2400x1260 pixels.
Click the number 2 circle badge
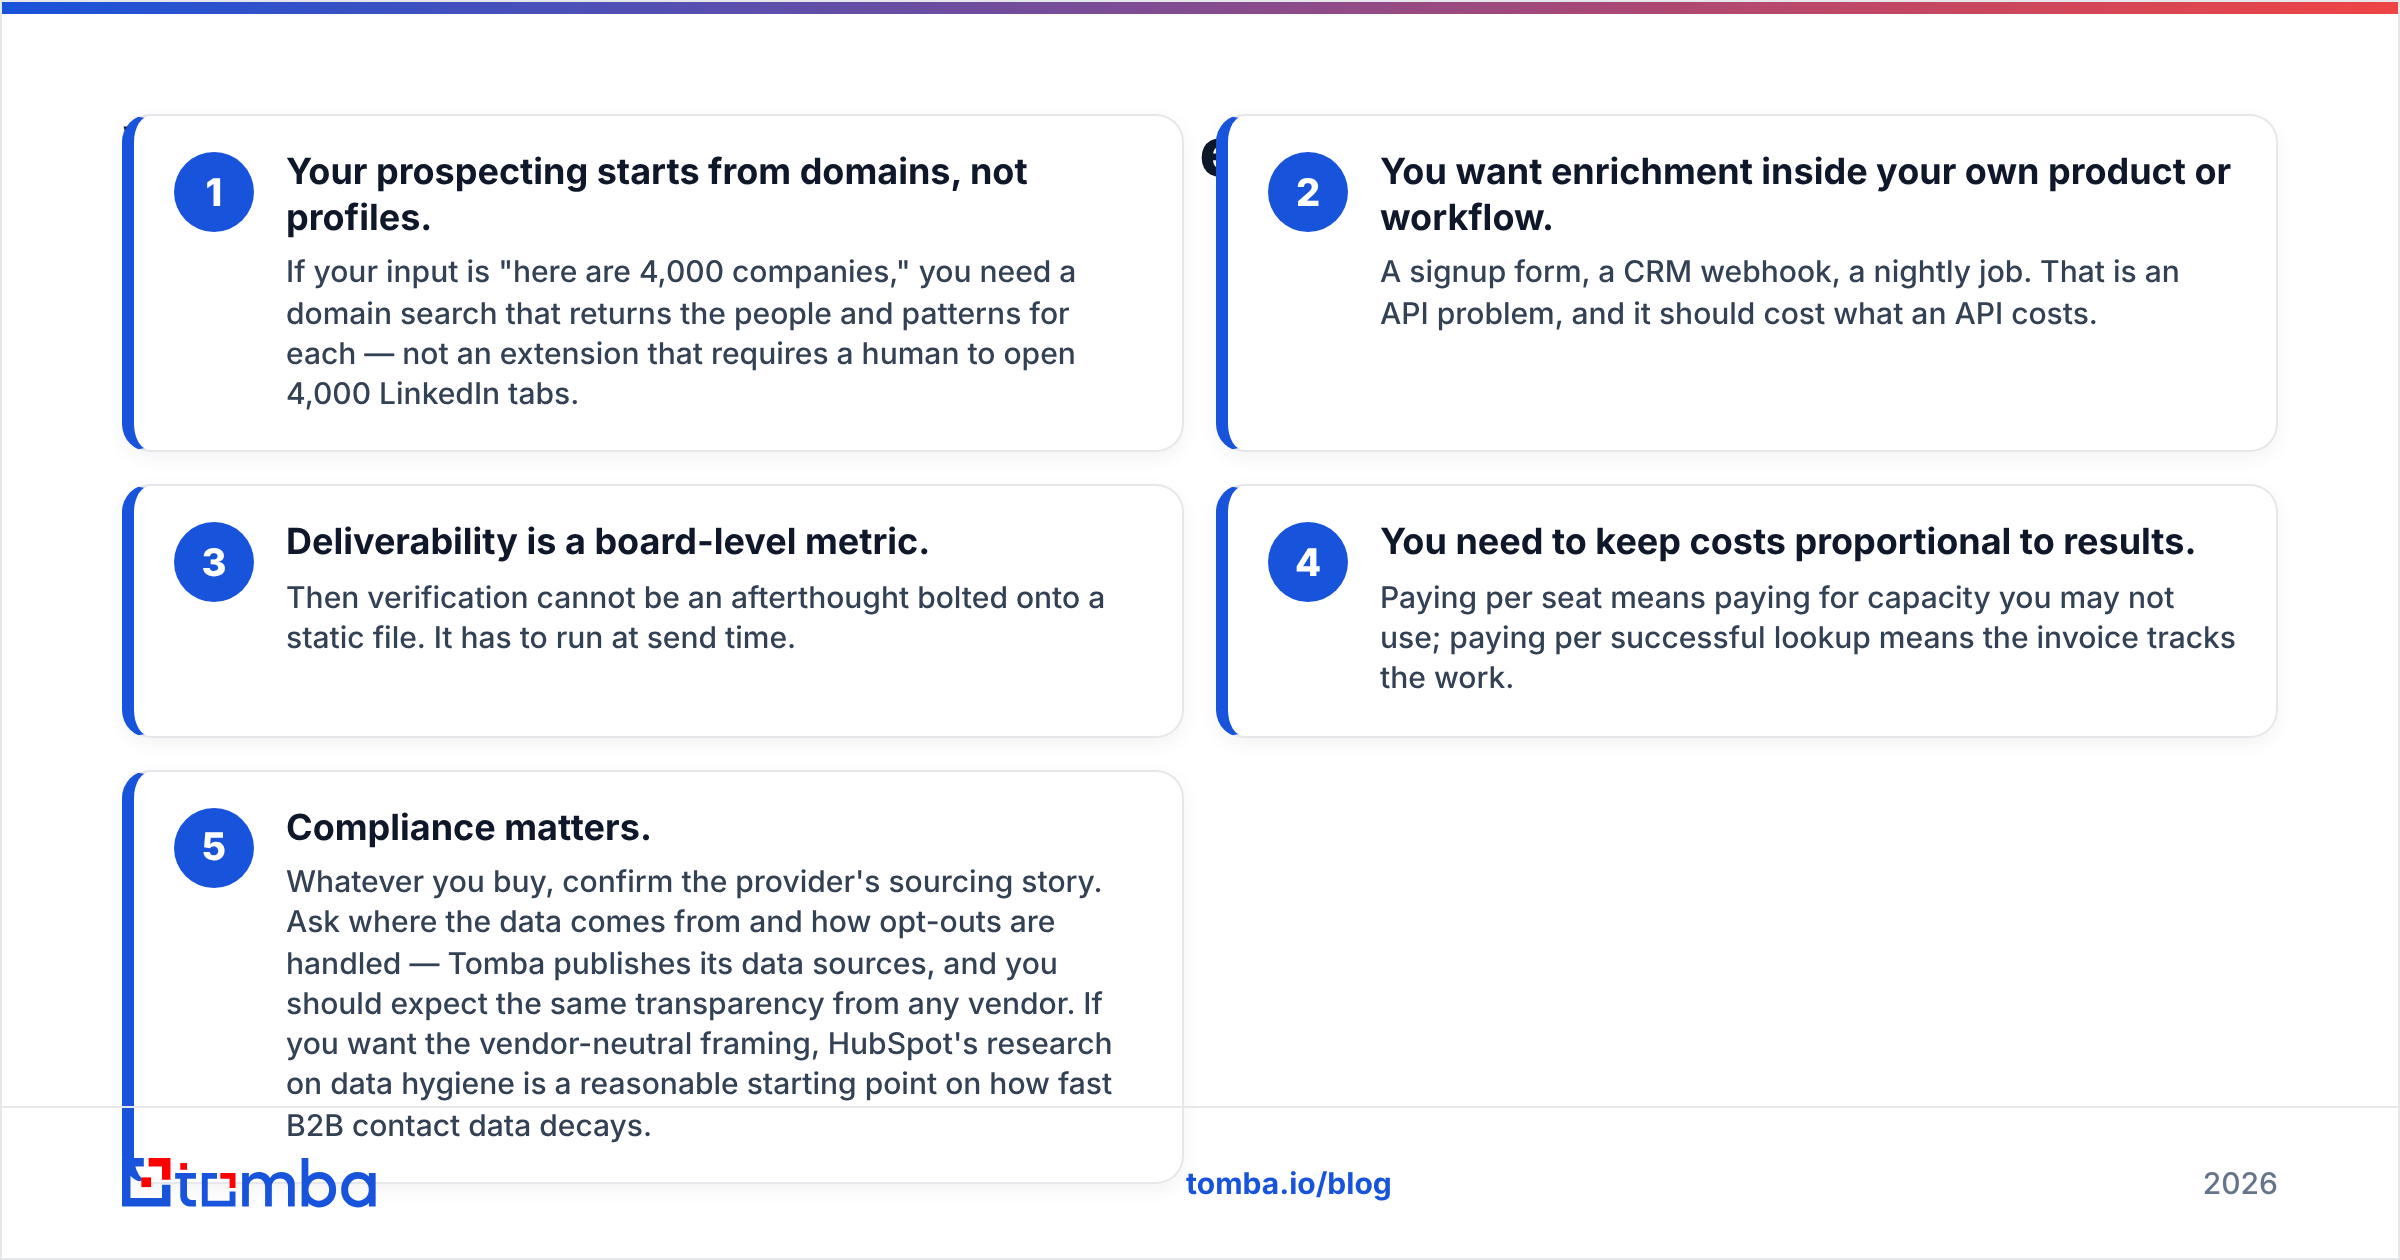coord(1308,192)
